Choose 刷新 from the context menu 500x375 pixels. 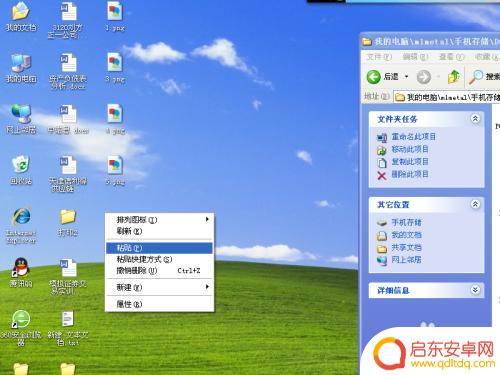point(159,231)
